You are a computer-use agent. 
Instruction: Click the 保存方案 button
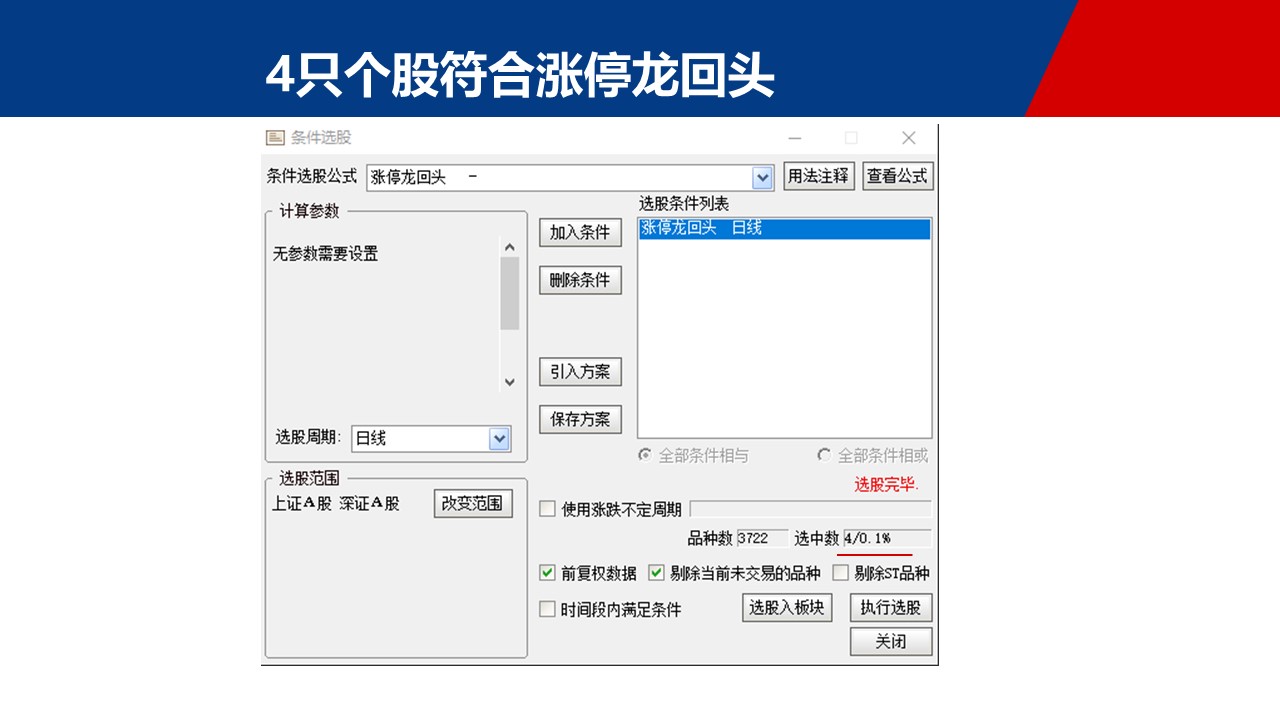click(x=580, y=419)
